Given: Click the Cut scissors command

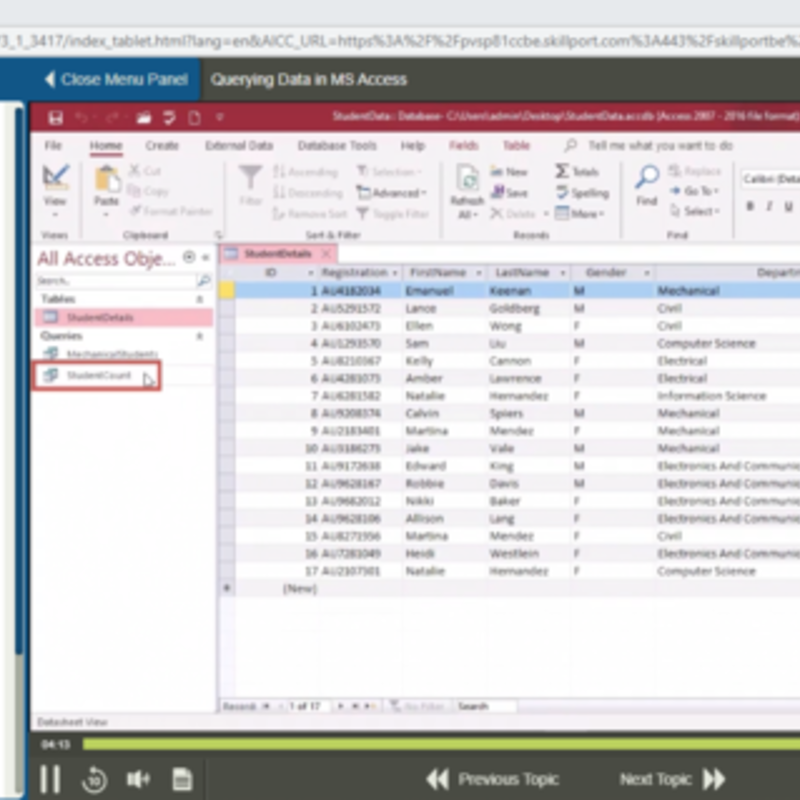Looking at the screenshot, I should (144, 170).
